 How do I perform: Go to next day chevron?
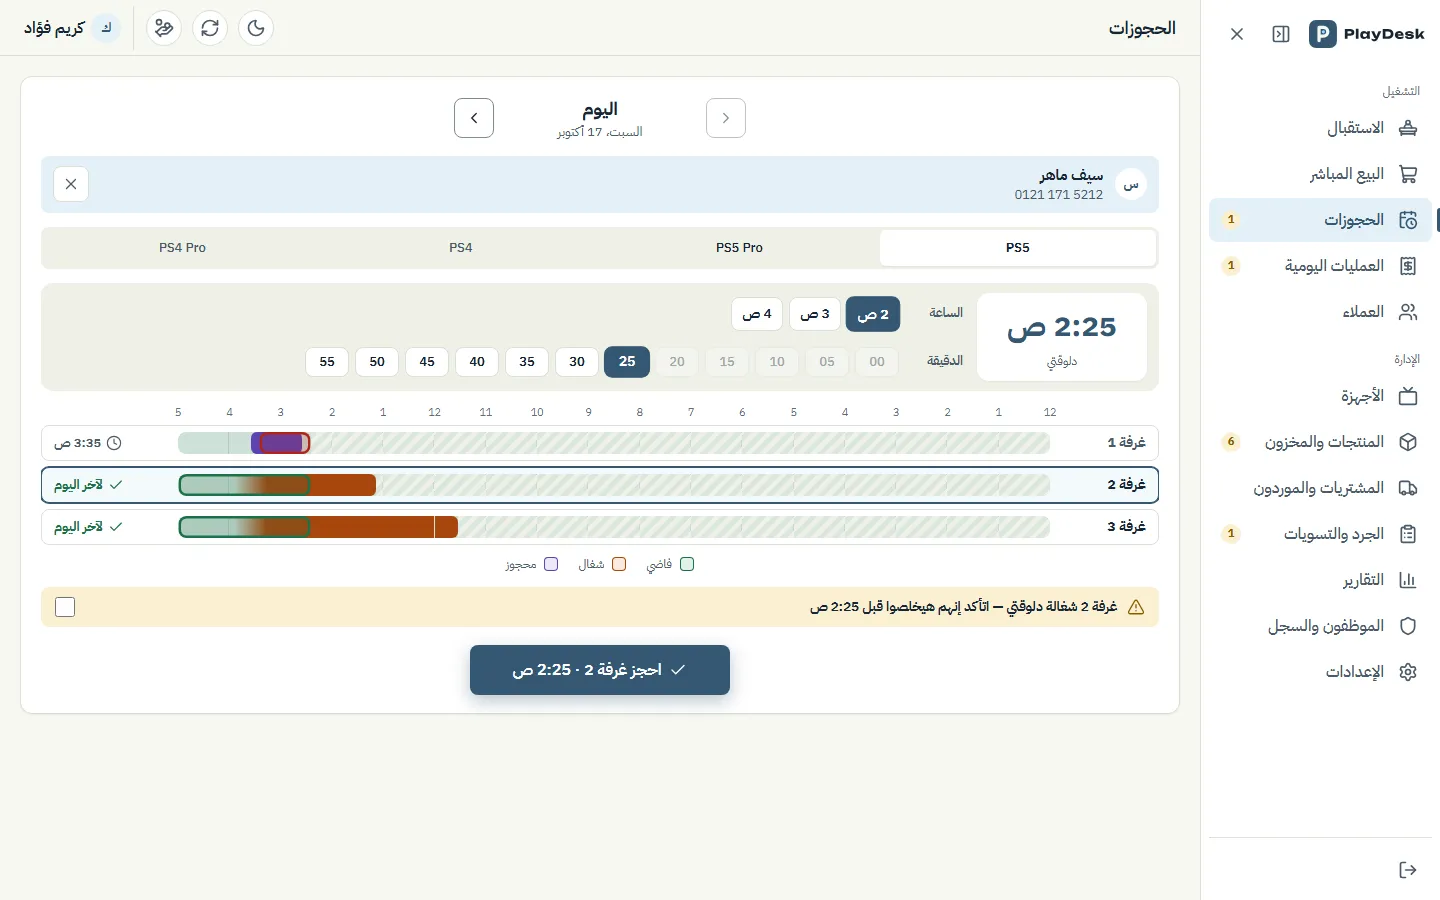click(474, 118)
